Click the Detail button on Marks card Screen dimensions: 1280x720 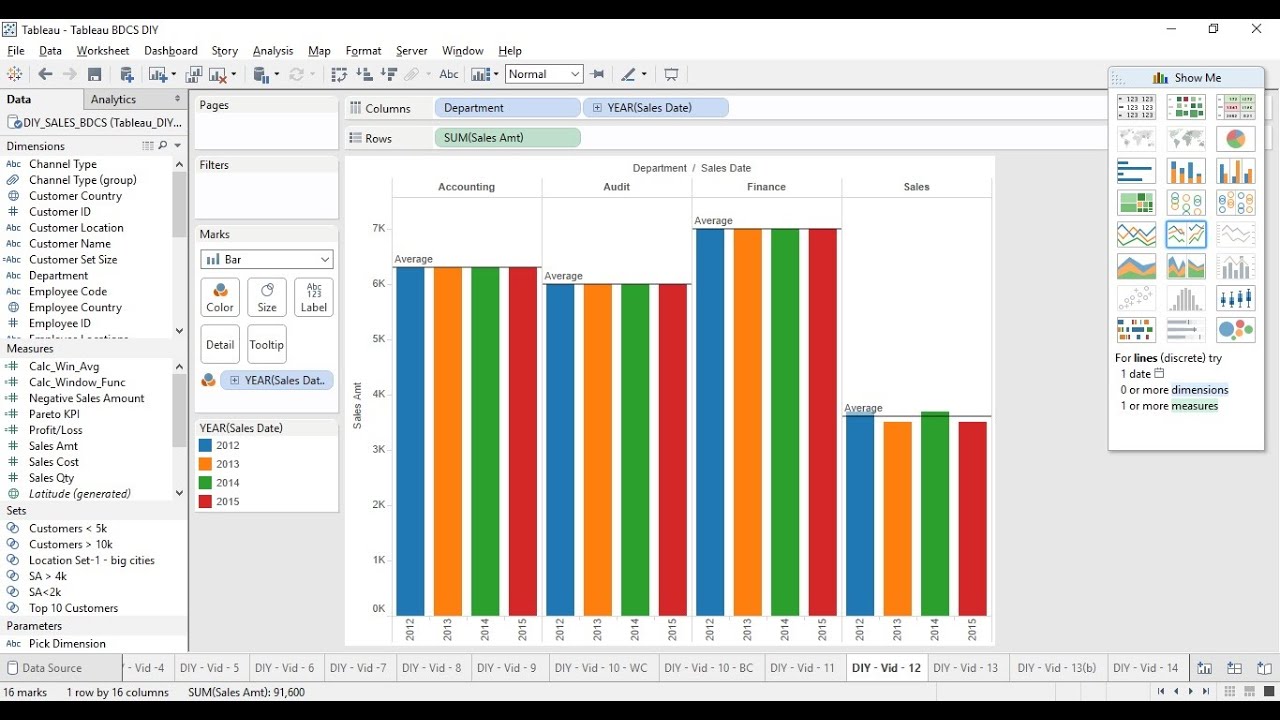tap(220, 344)
